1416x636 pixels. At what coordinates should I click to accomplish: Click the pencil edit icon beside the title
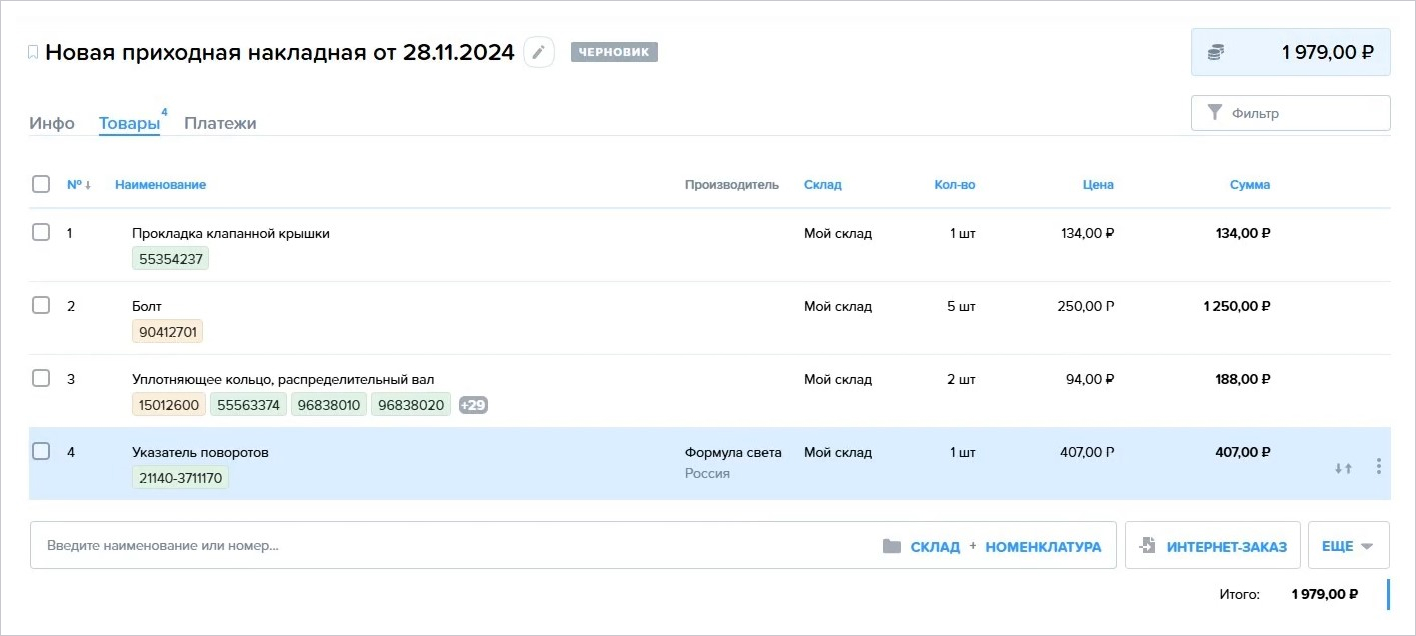click(x=539, y=52)
